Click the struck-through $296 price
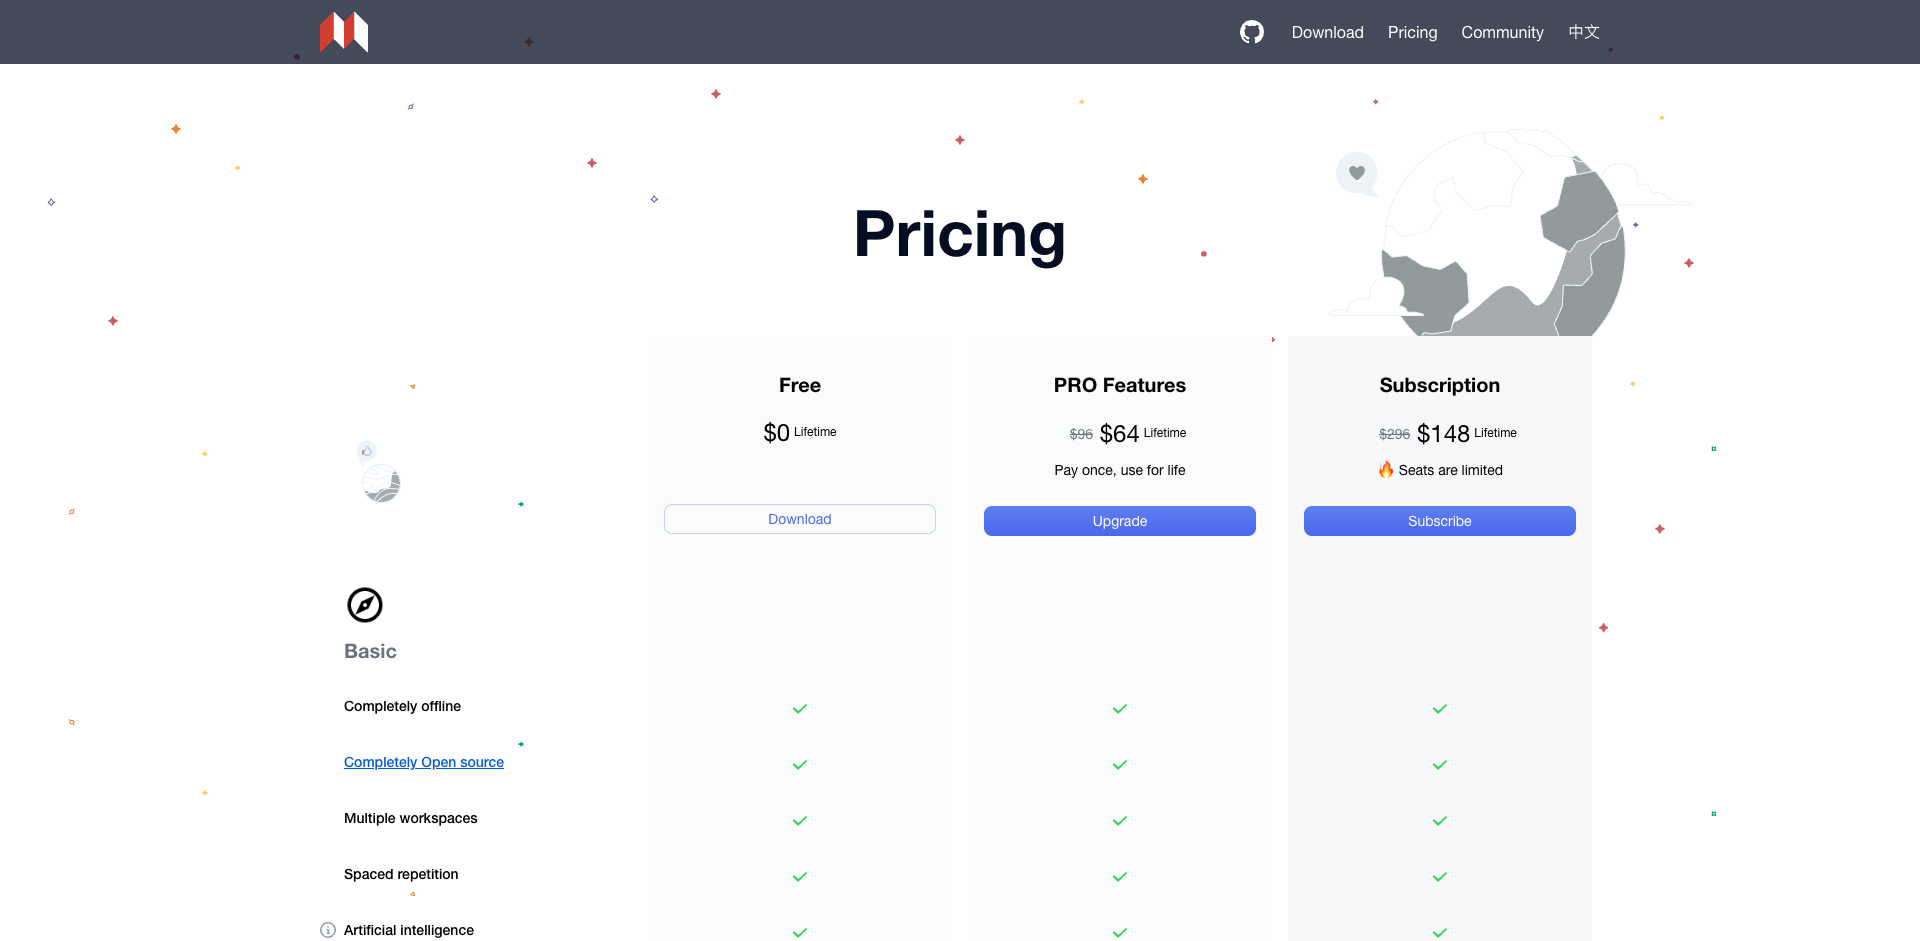 coord(1394,434)
